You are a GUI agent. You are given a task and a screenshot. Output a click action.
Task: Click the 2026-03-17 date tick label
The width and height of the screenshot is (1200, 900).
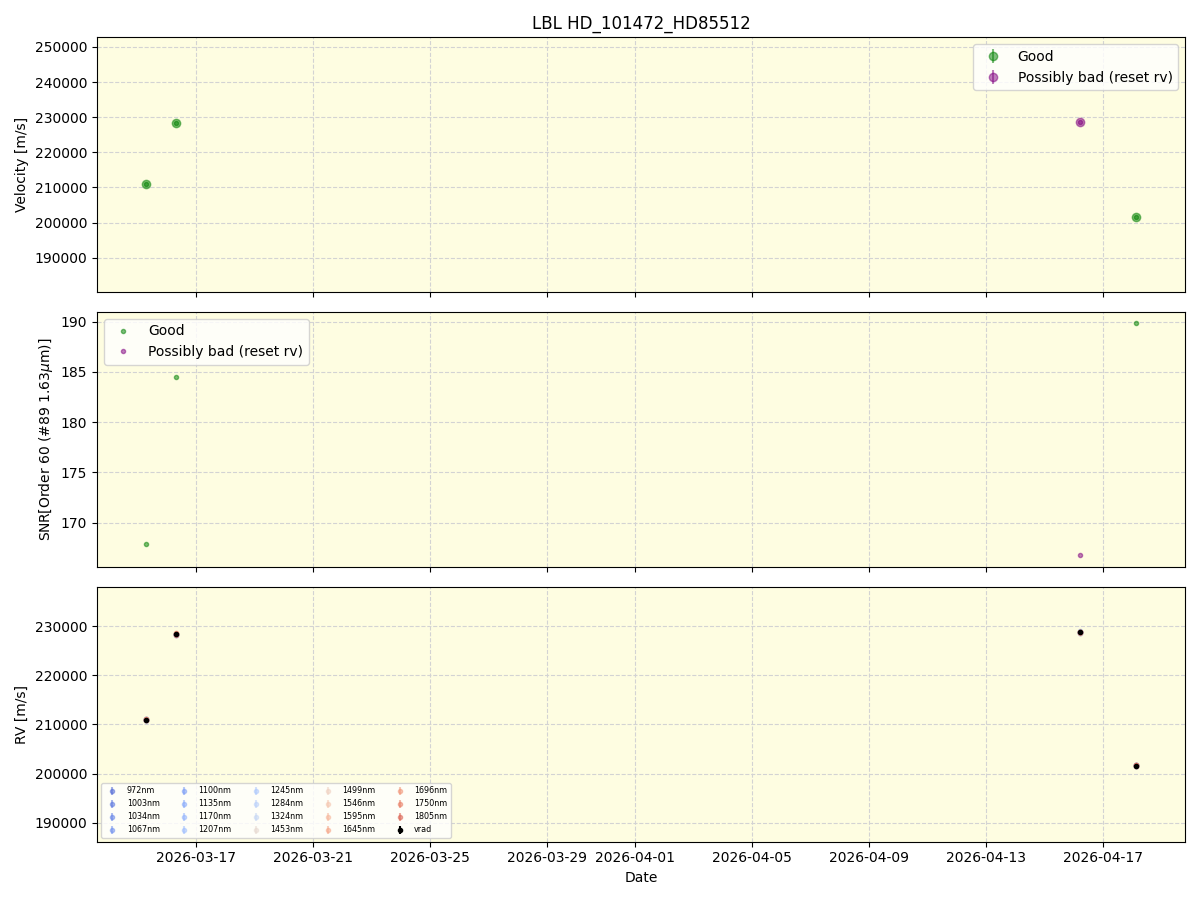[196, 856]
